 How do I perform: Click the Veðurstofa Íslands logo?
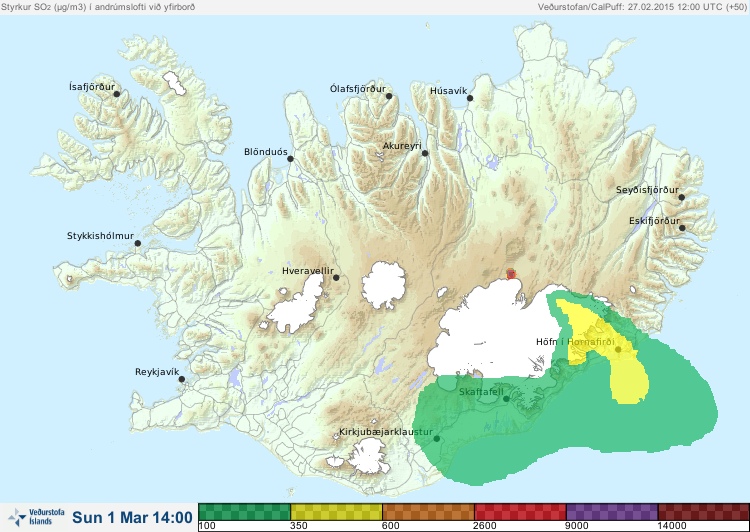coord(36,517)
